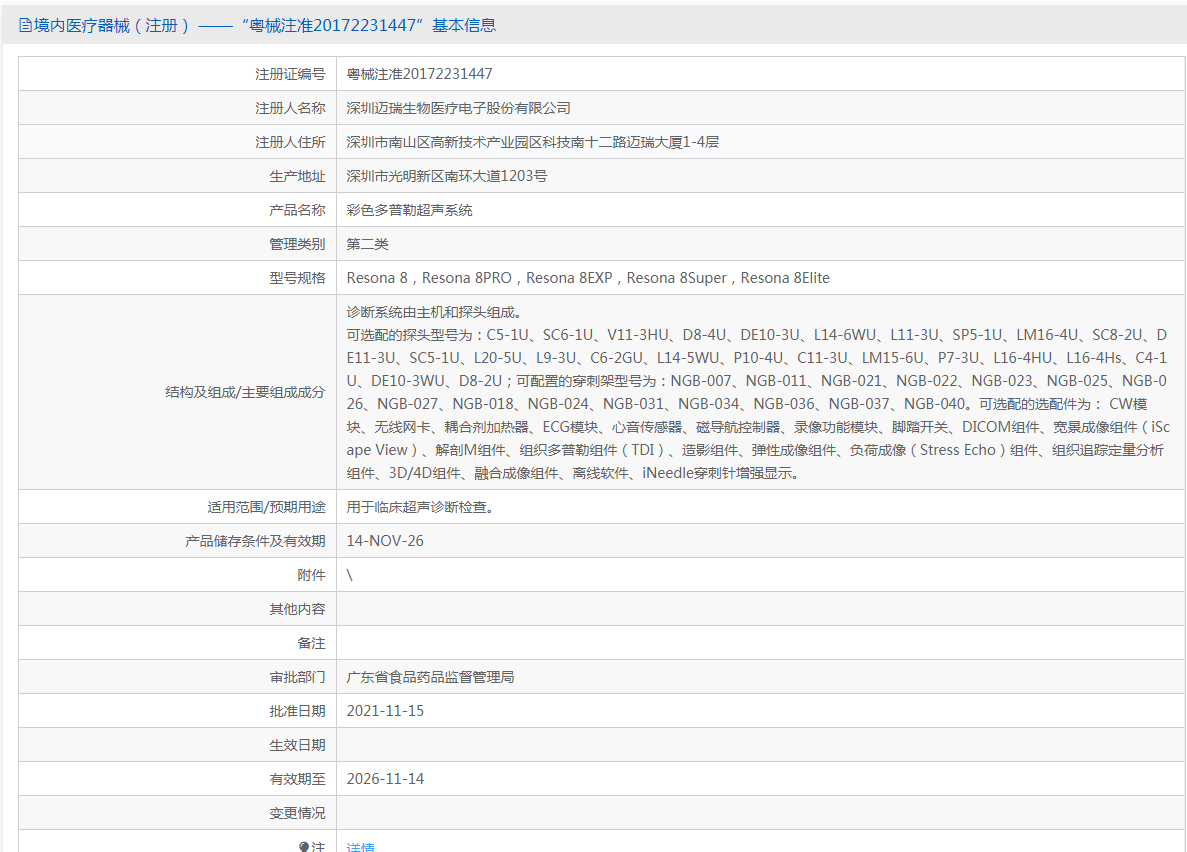Click management category value 第二类
The width and height of the screenshot is (1187, 852).
pos(367,244)
